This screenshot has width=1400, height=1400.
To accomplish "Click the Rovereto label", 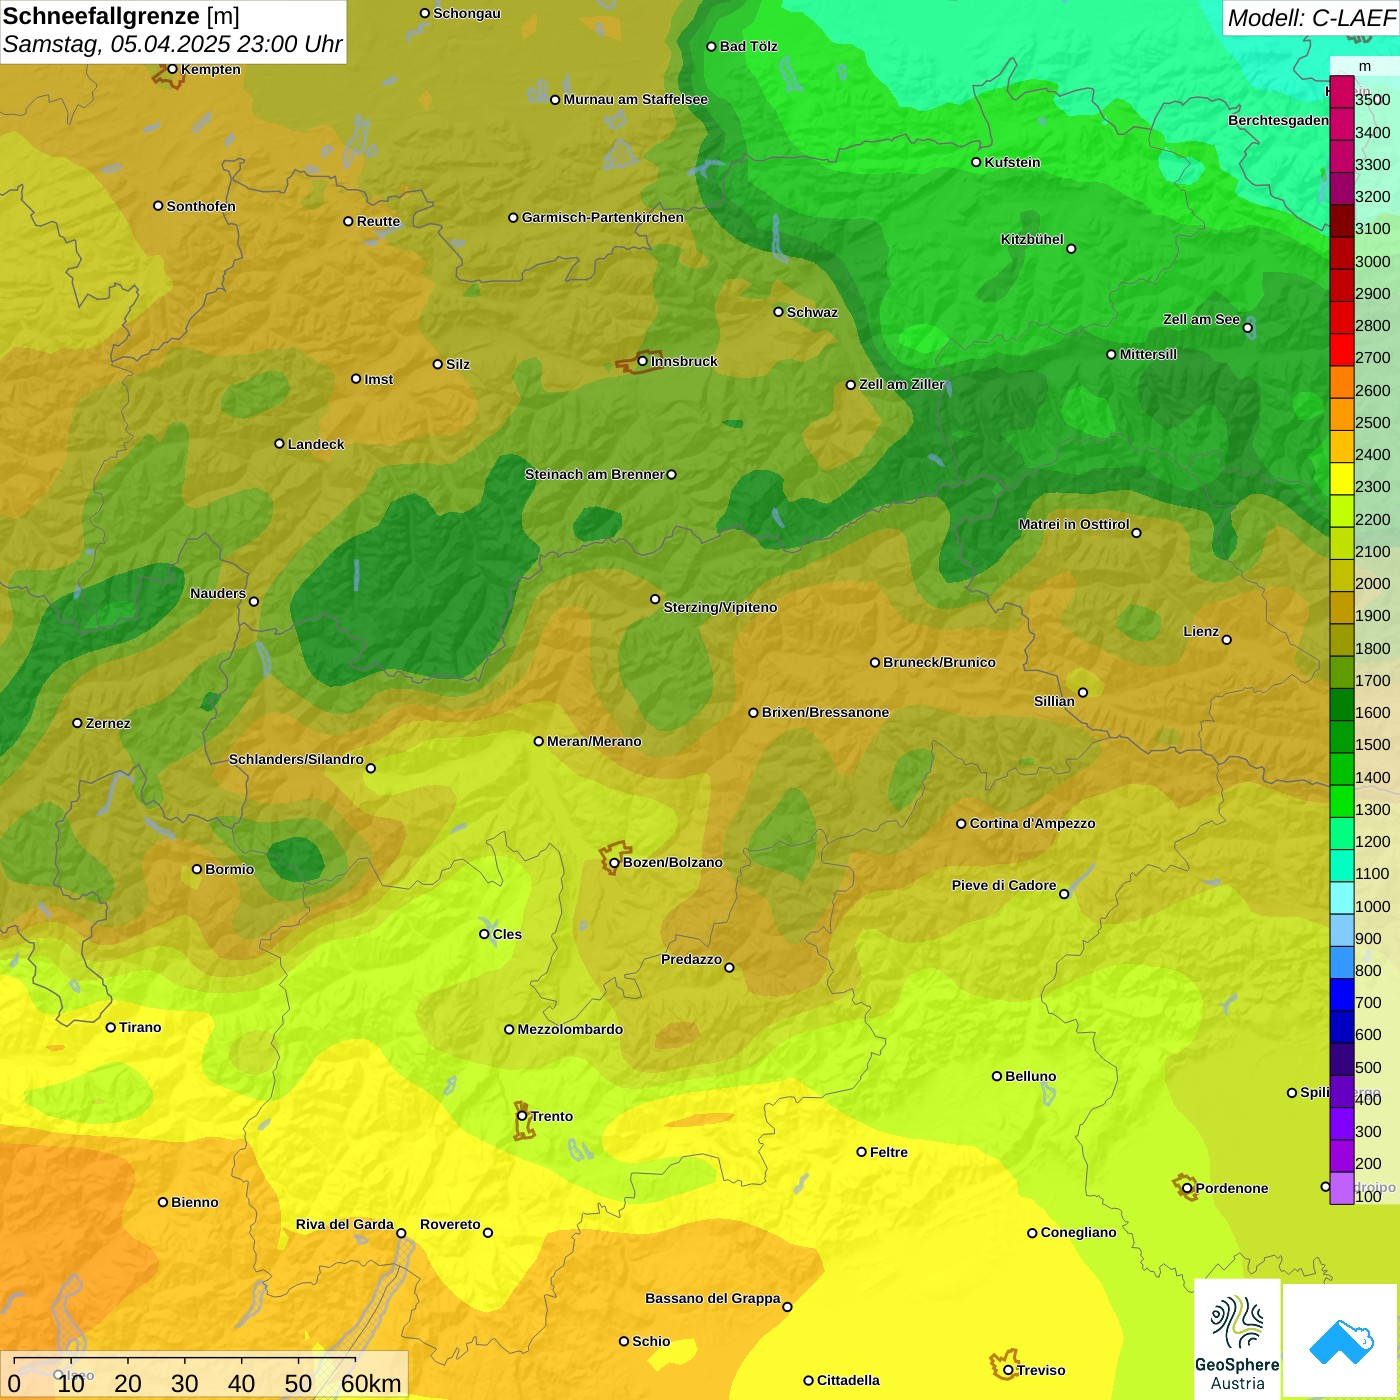I will coord(451,1224).
